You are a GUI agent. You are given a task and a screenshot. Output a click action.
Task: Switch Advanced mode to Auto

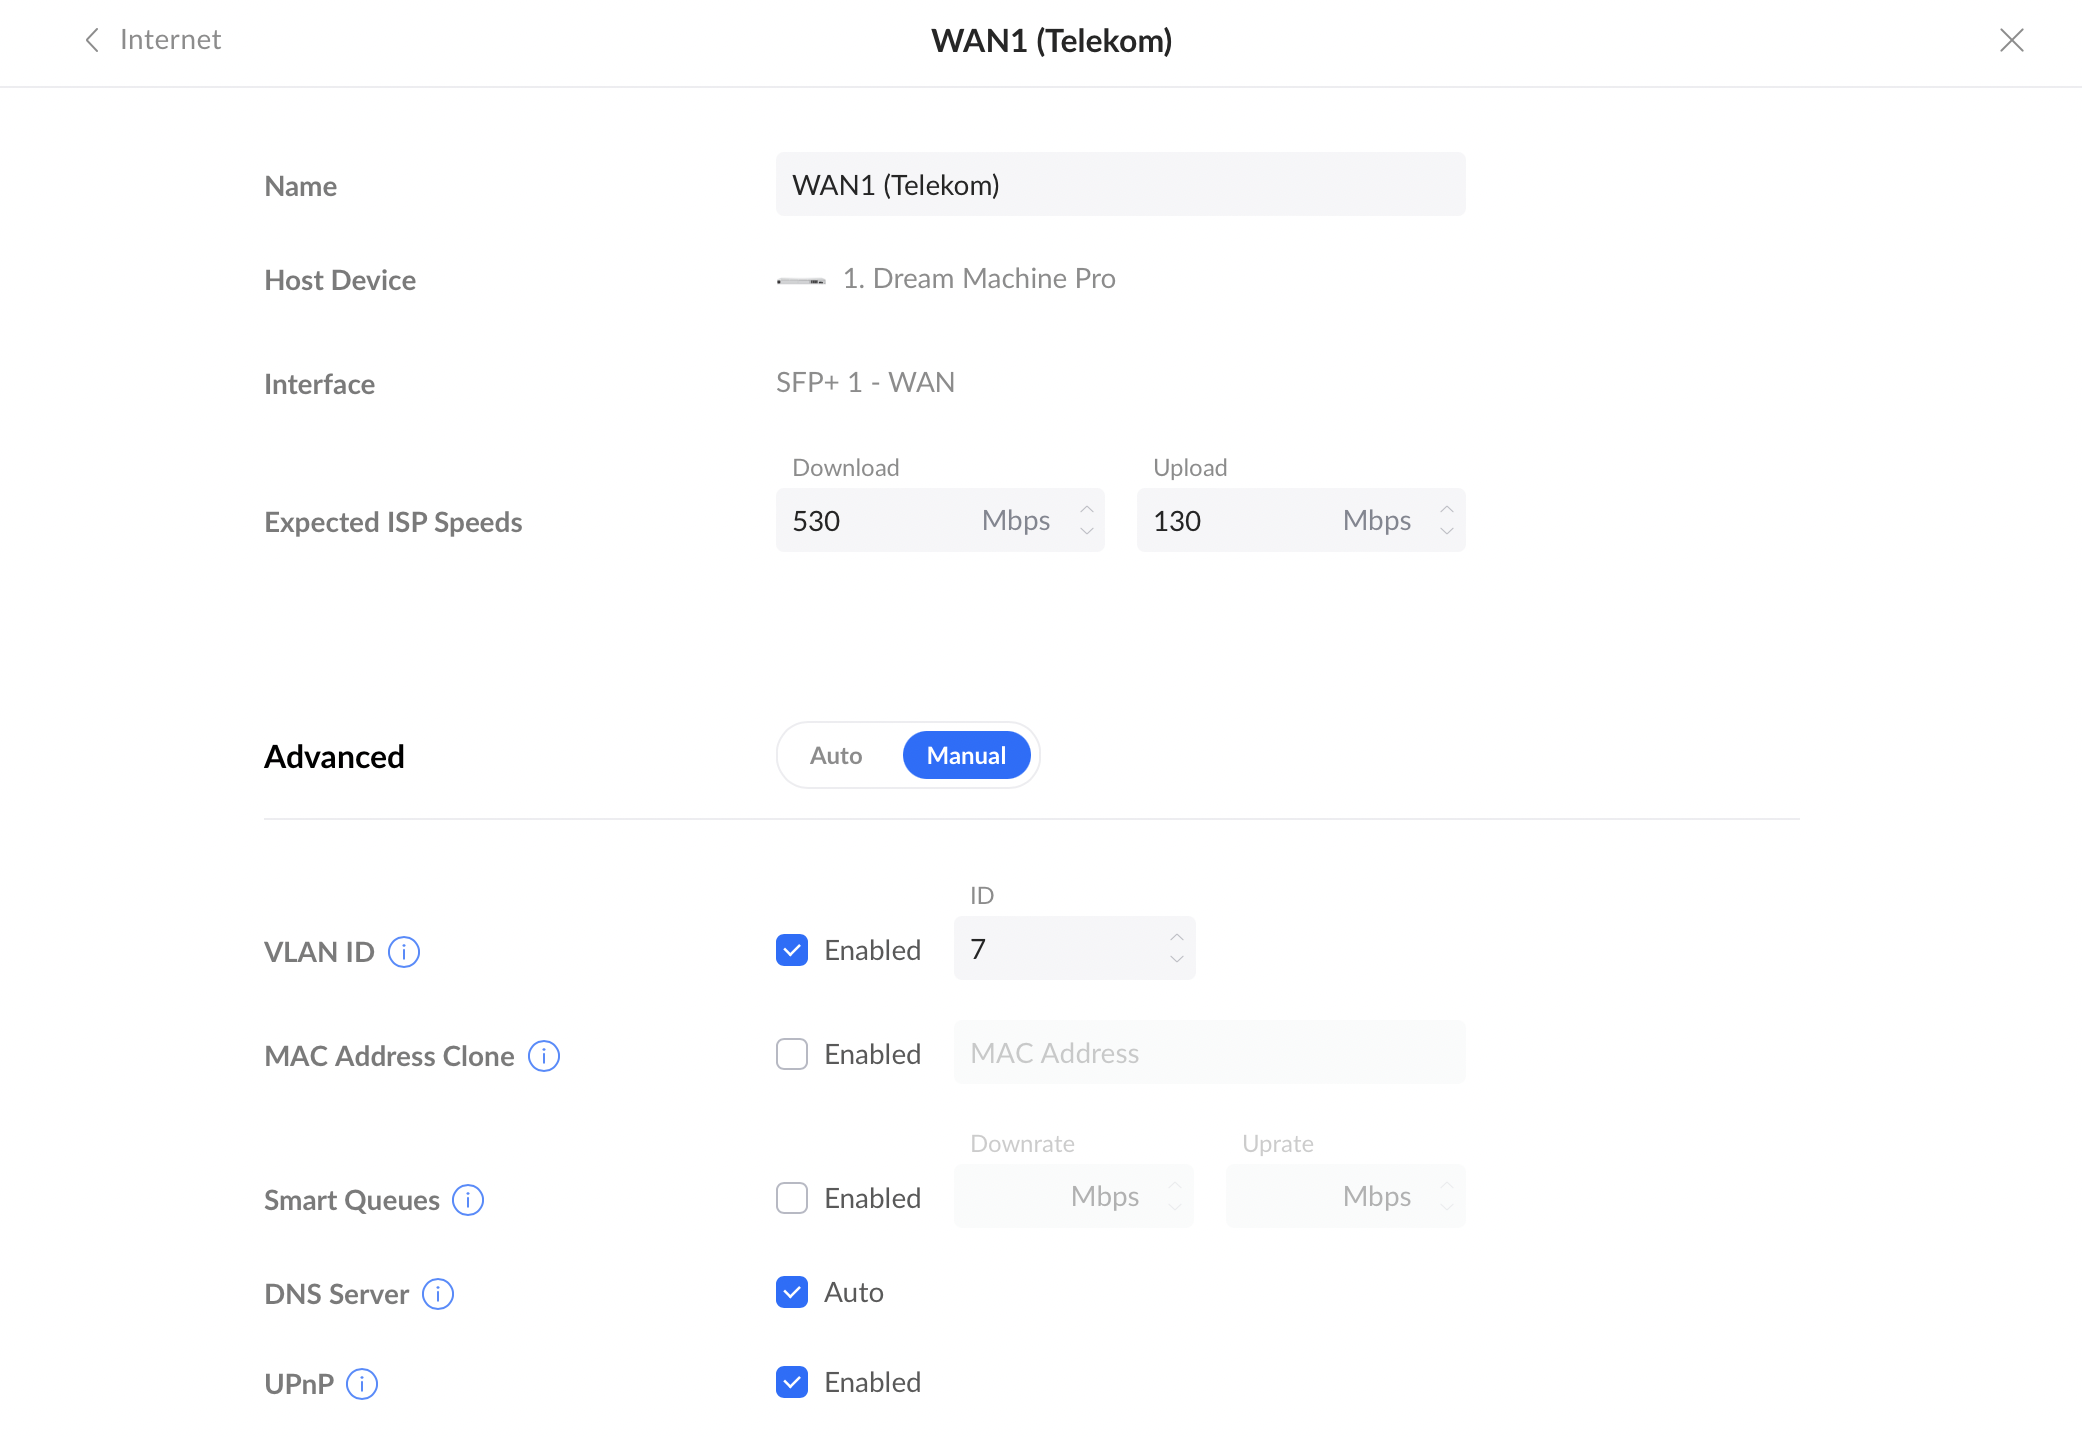coord(836,755)
